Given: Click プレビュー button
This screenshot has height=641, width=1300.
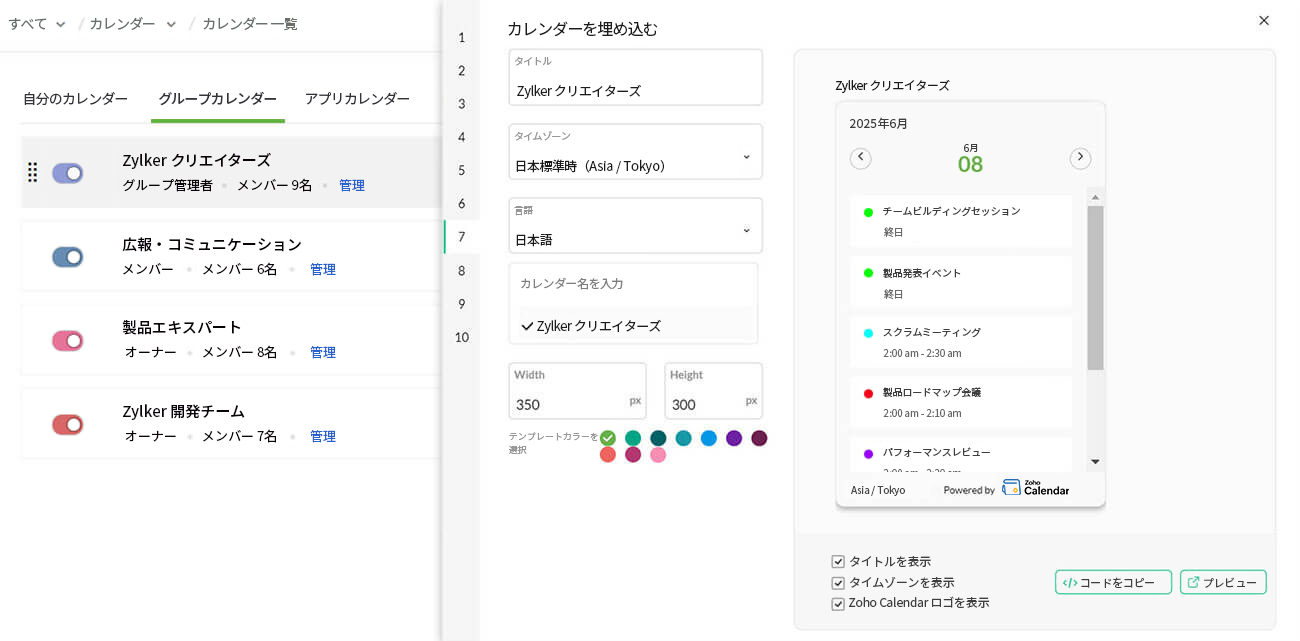Looking at the screenshot, I should click(x=1223, y=583).
